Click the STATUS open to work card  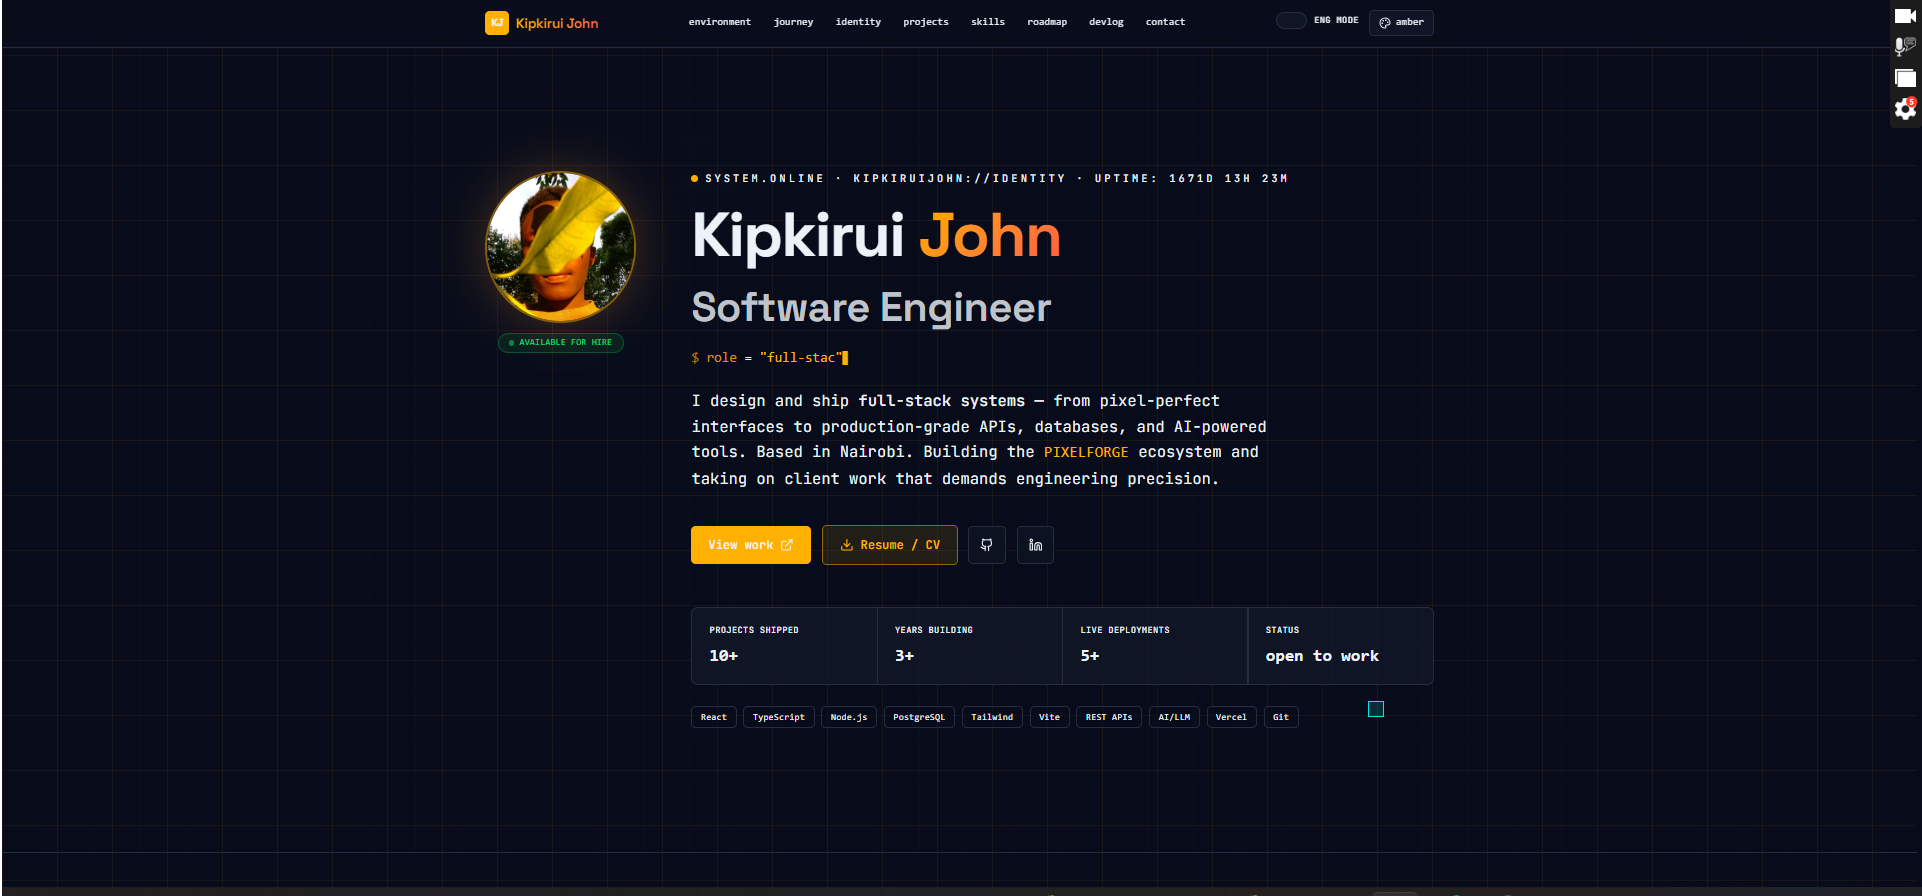pyautogui.click(x=1341, y=646)
